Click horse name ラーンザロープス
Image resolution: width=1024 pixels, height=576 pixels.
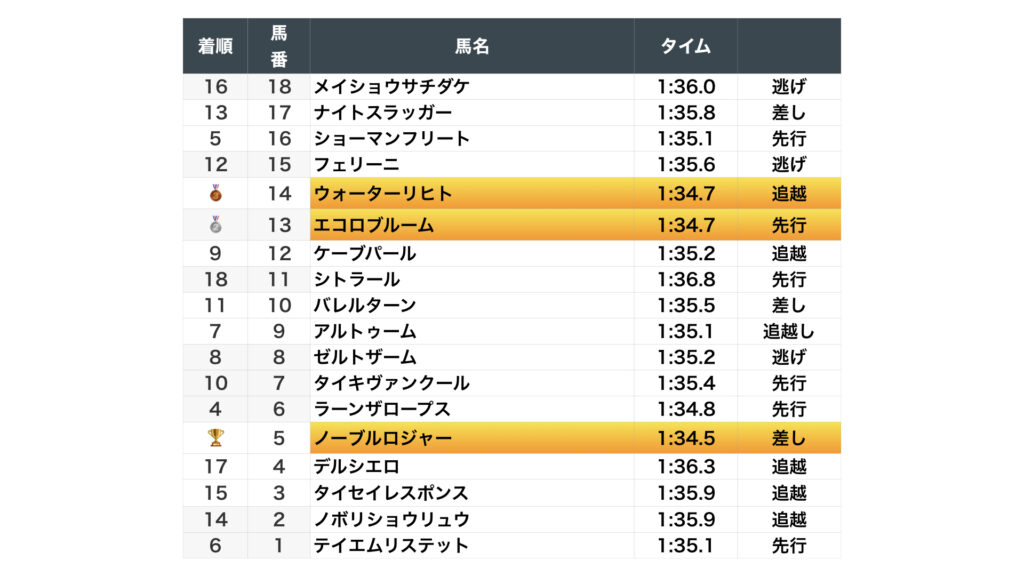[x=382, y=409]
